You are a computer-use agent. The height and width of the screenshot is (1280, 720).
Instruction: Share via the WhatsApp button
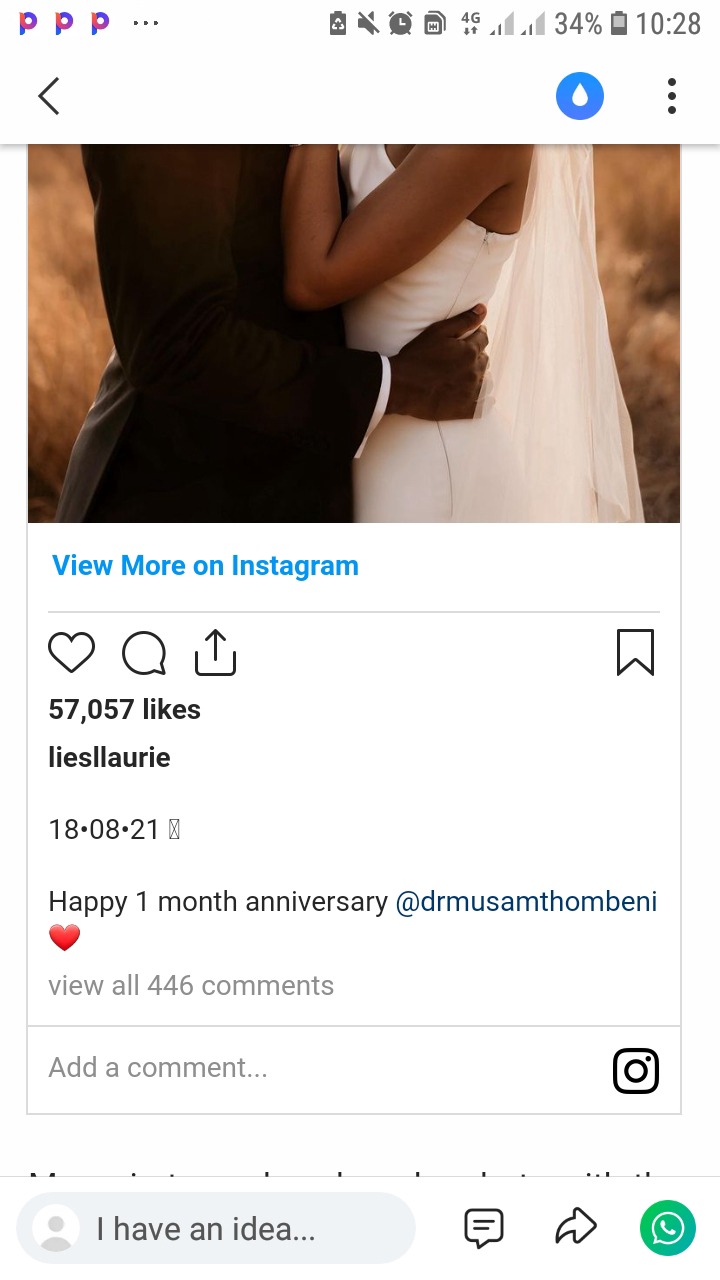[668, 1228]
